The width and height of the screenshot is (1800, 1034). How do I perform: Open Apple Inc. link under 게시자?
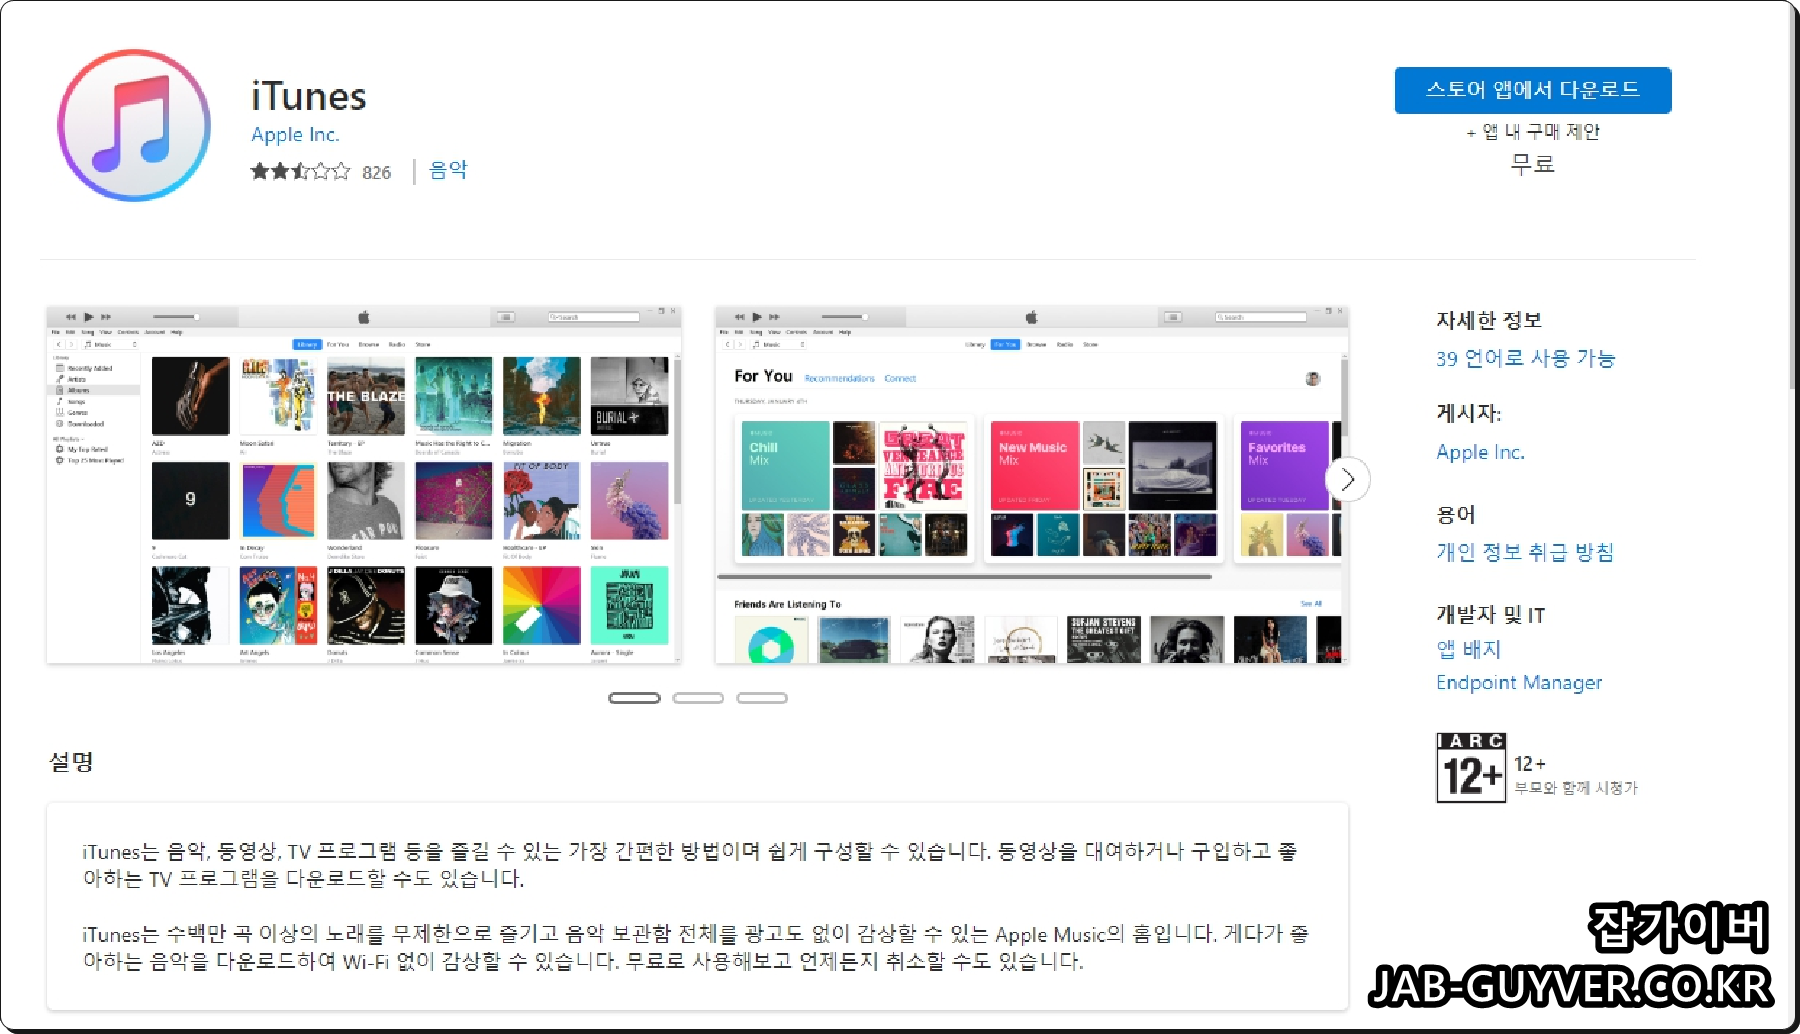(x=1480, y=452)
